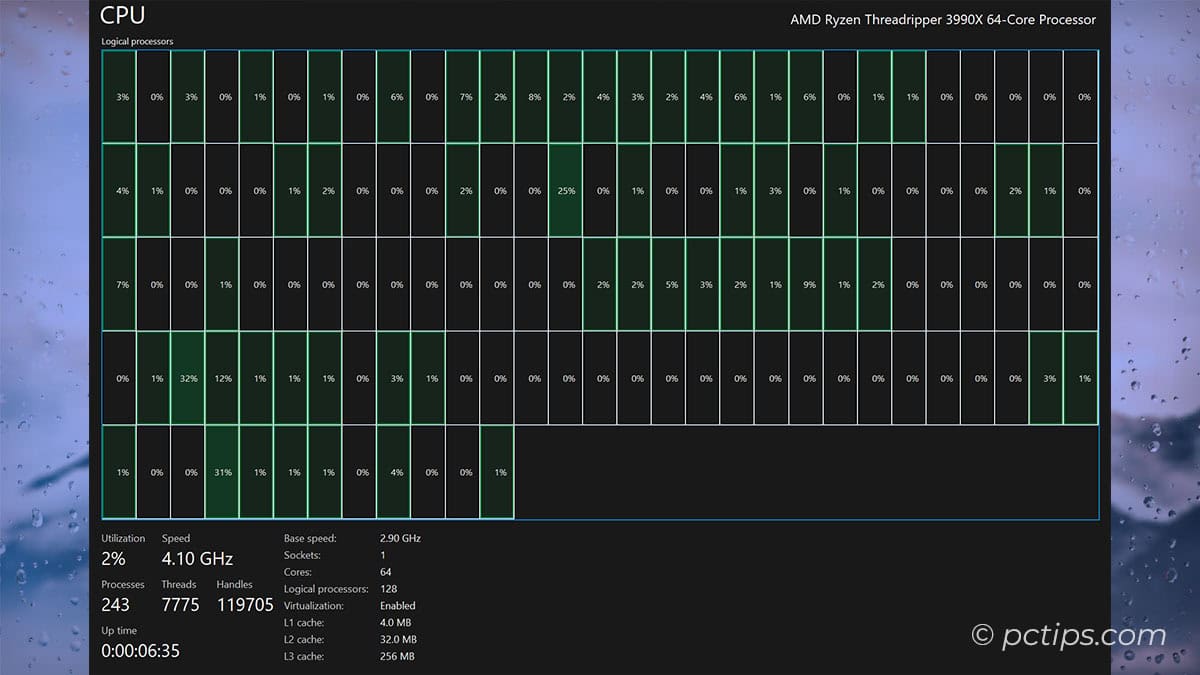Click the processor cell showing 5%
This screenshot has width=1200, height=675.
pos(669,285)
